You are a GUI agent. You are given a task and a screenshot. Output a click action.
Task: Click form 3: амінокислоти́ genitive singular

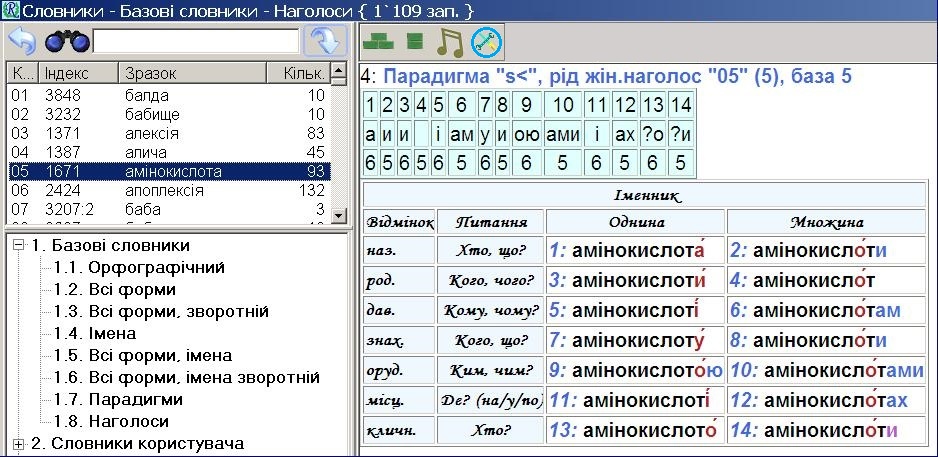(x=635, y=279)
